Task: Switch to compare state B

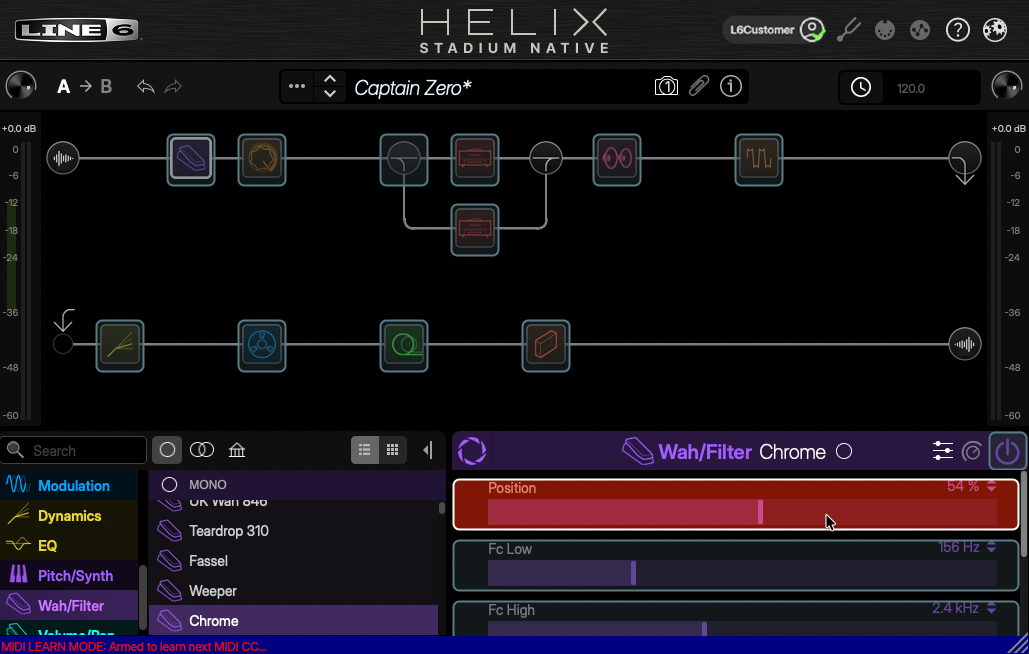Action: 106,87
